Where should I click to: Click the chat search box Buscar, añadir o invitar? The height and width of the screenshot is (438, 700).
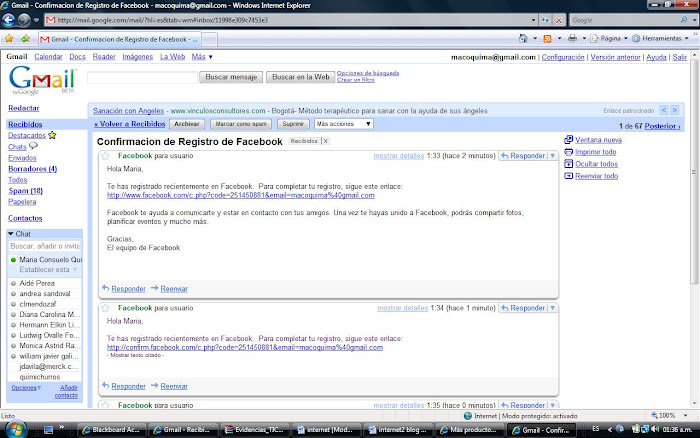click(x=45, y=246)
